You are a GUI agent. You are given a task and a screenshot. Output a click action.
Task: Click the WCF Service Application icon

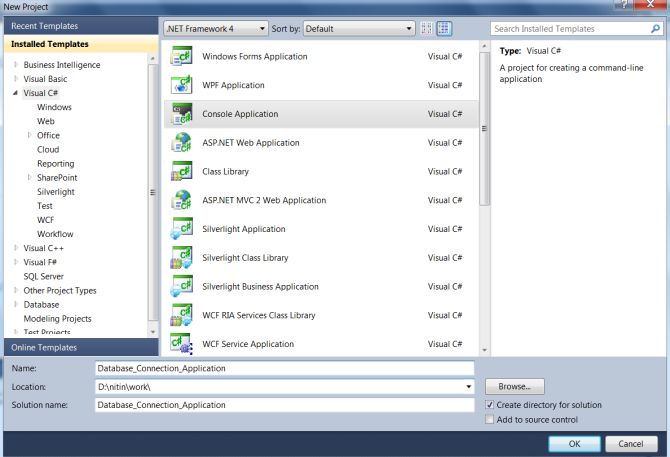[181, 344]
